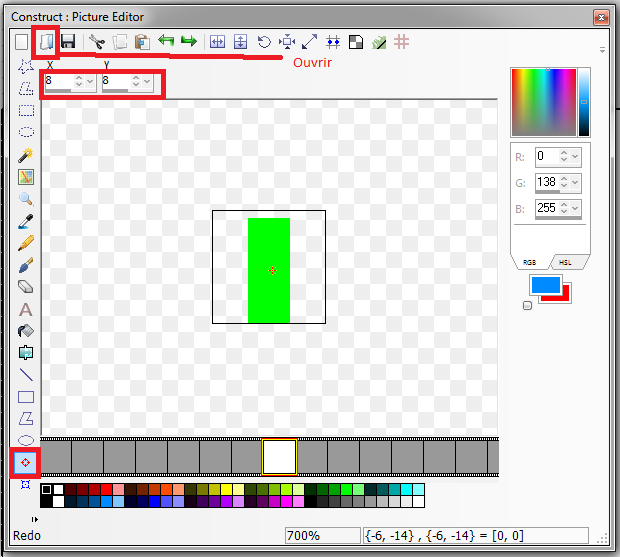Close the Picture Editor window
620x557 pixels.
(601, 17)
